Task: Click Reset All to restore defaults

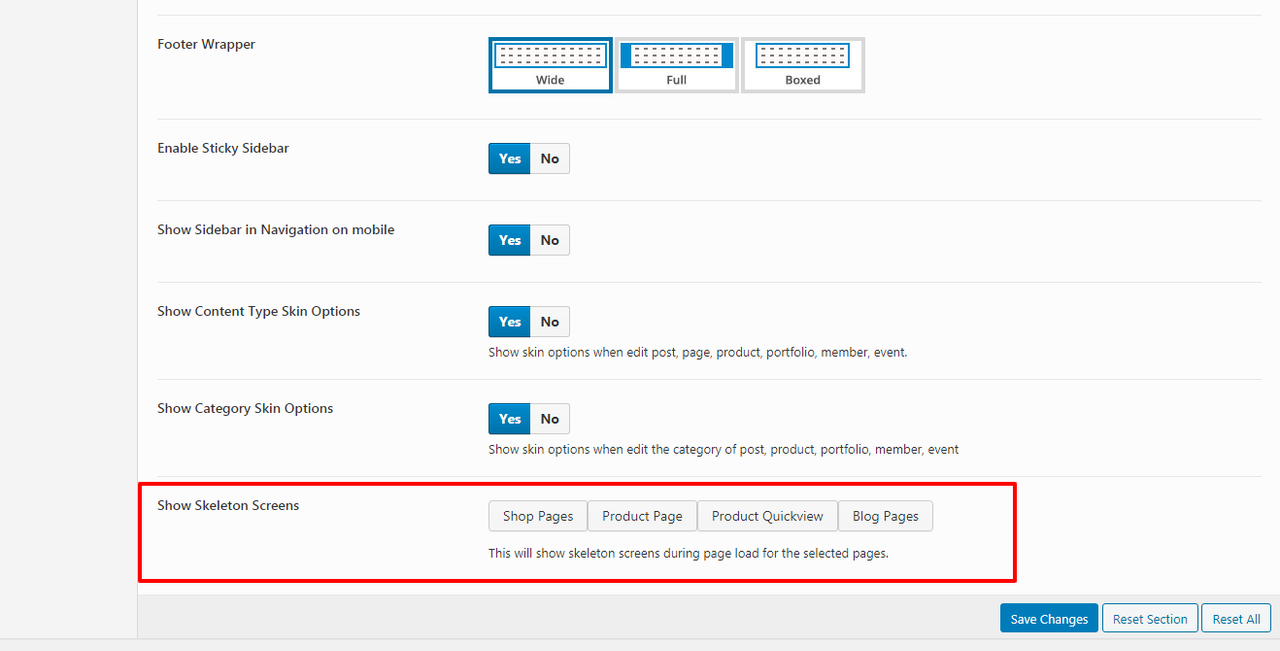Action: click(x=1236, y=619)
